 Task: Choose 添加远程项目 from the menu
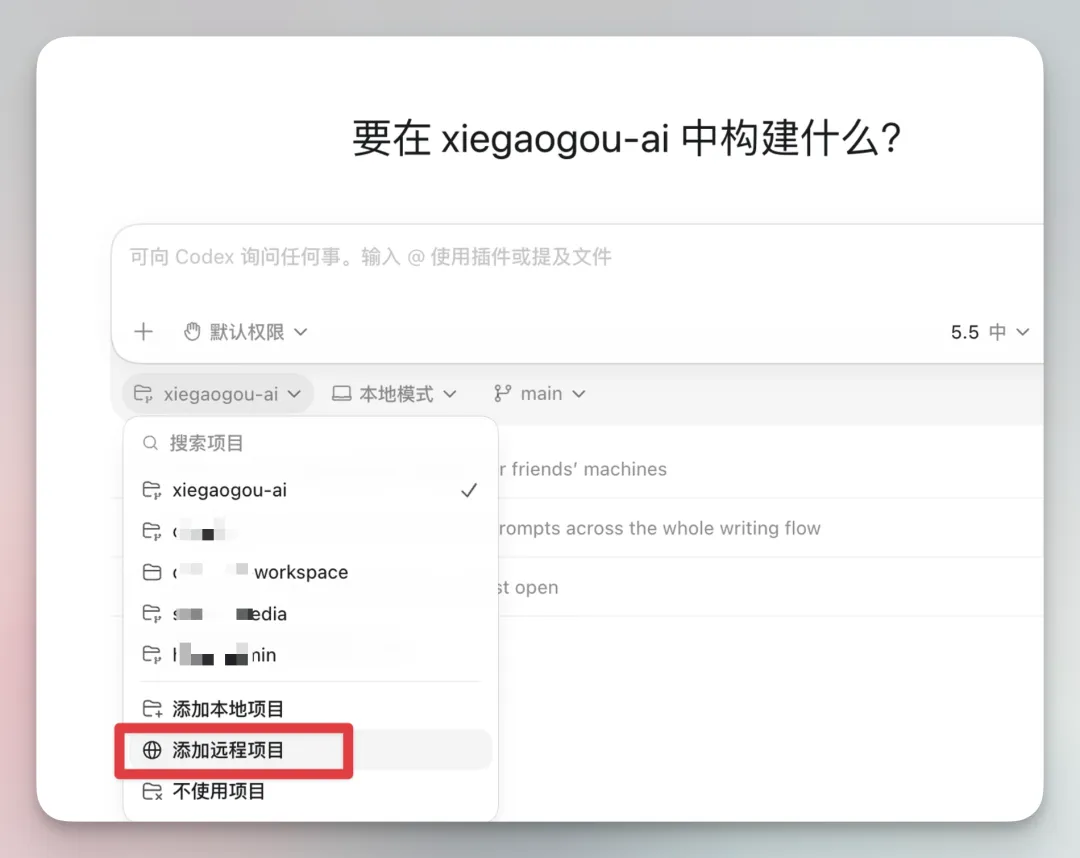pyautogui.click(x=311, y=750)
